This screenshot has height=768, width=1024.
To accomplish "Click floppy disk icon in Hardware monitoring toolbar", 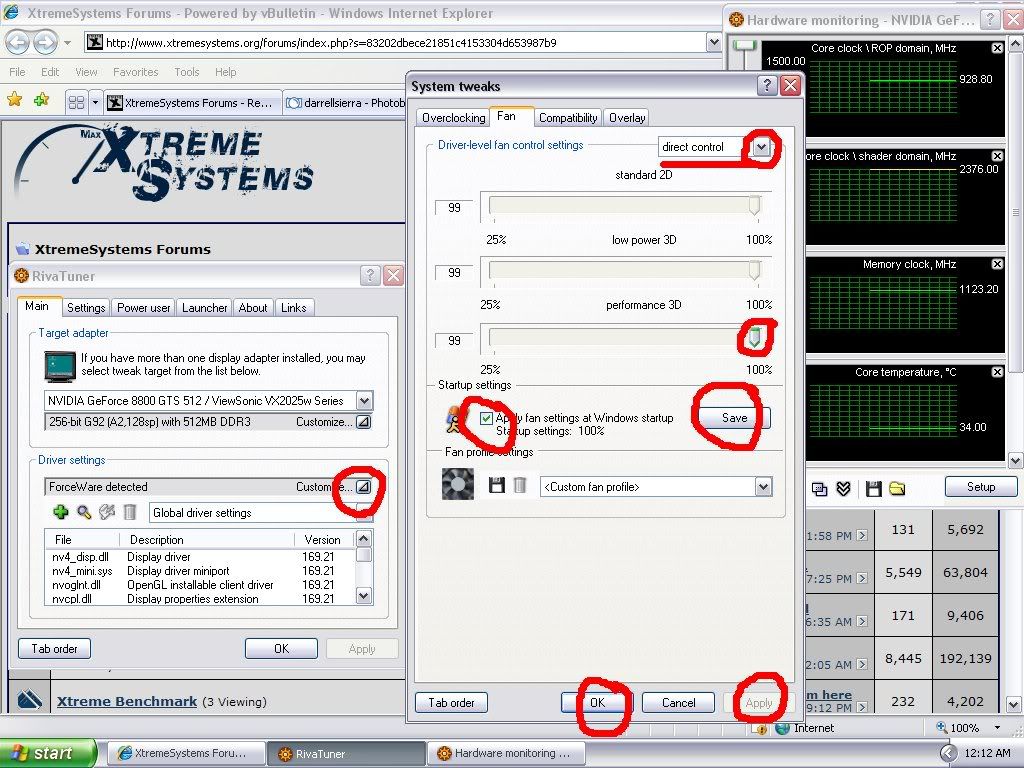I will [873, 488].
